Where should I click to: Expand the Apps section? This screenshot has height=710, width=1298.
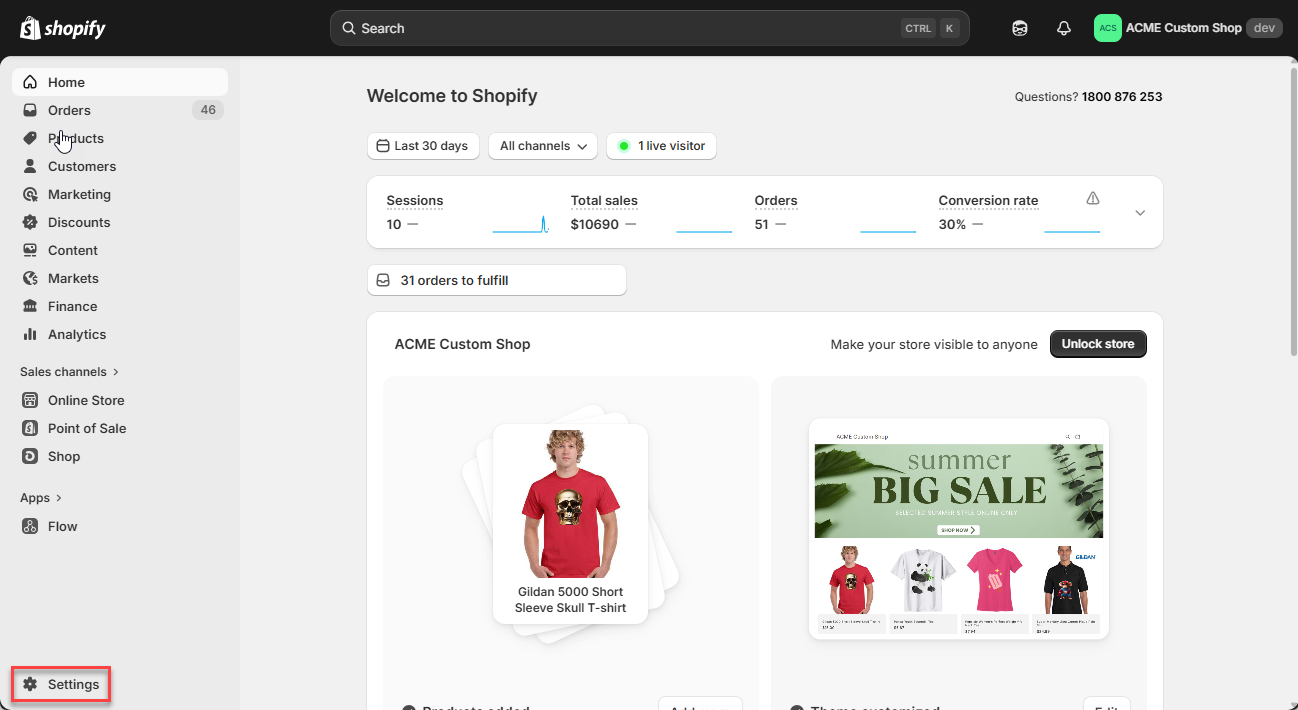(x=41, y=497)
